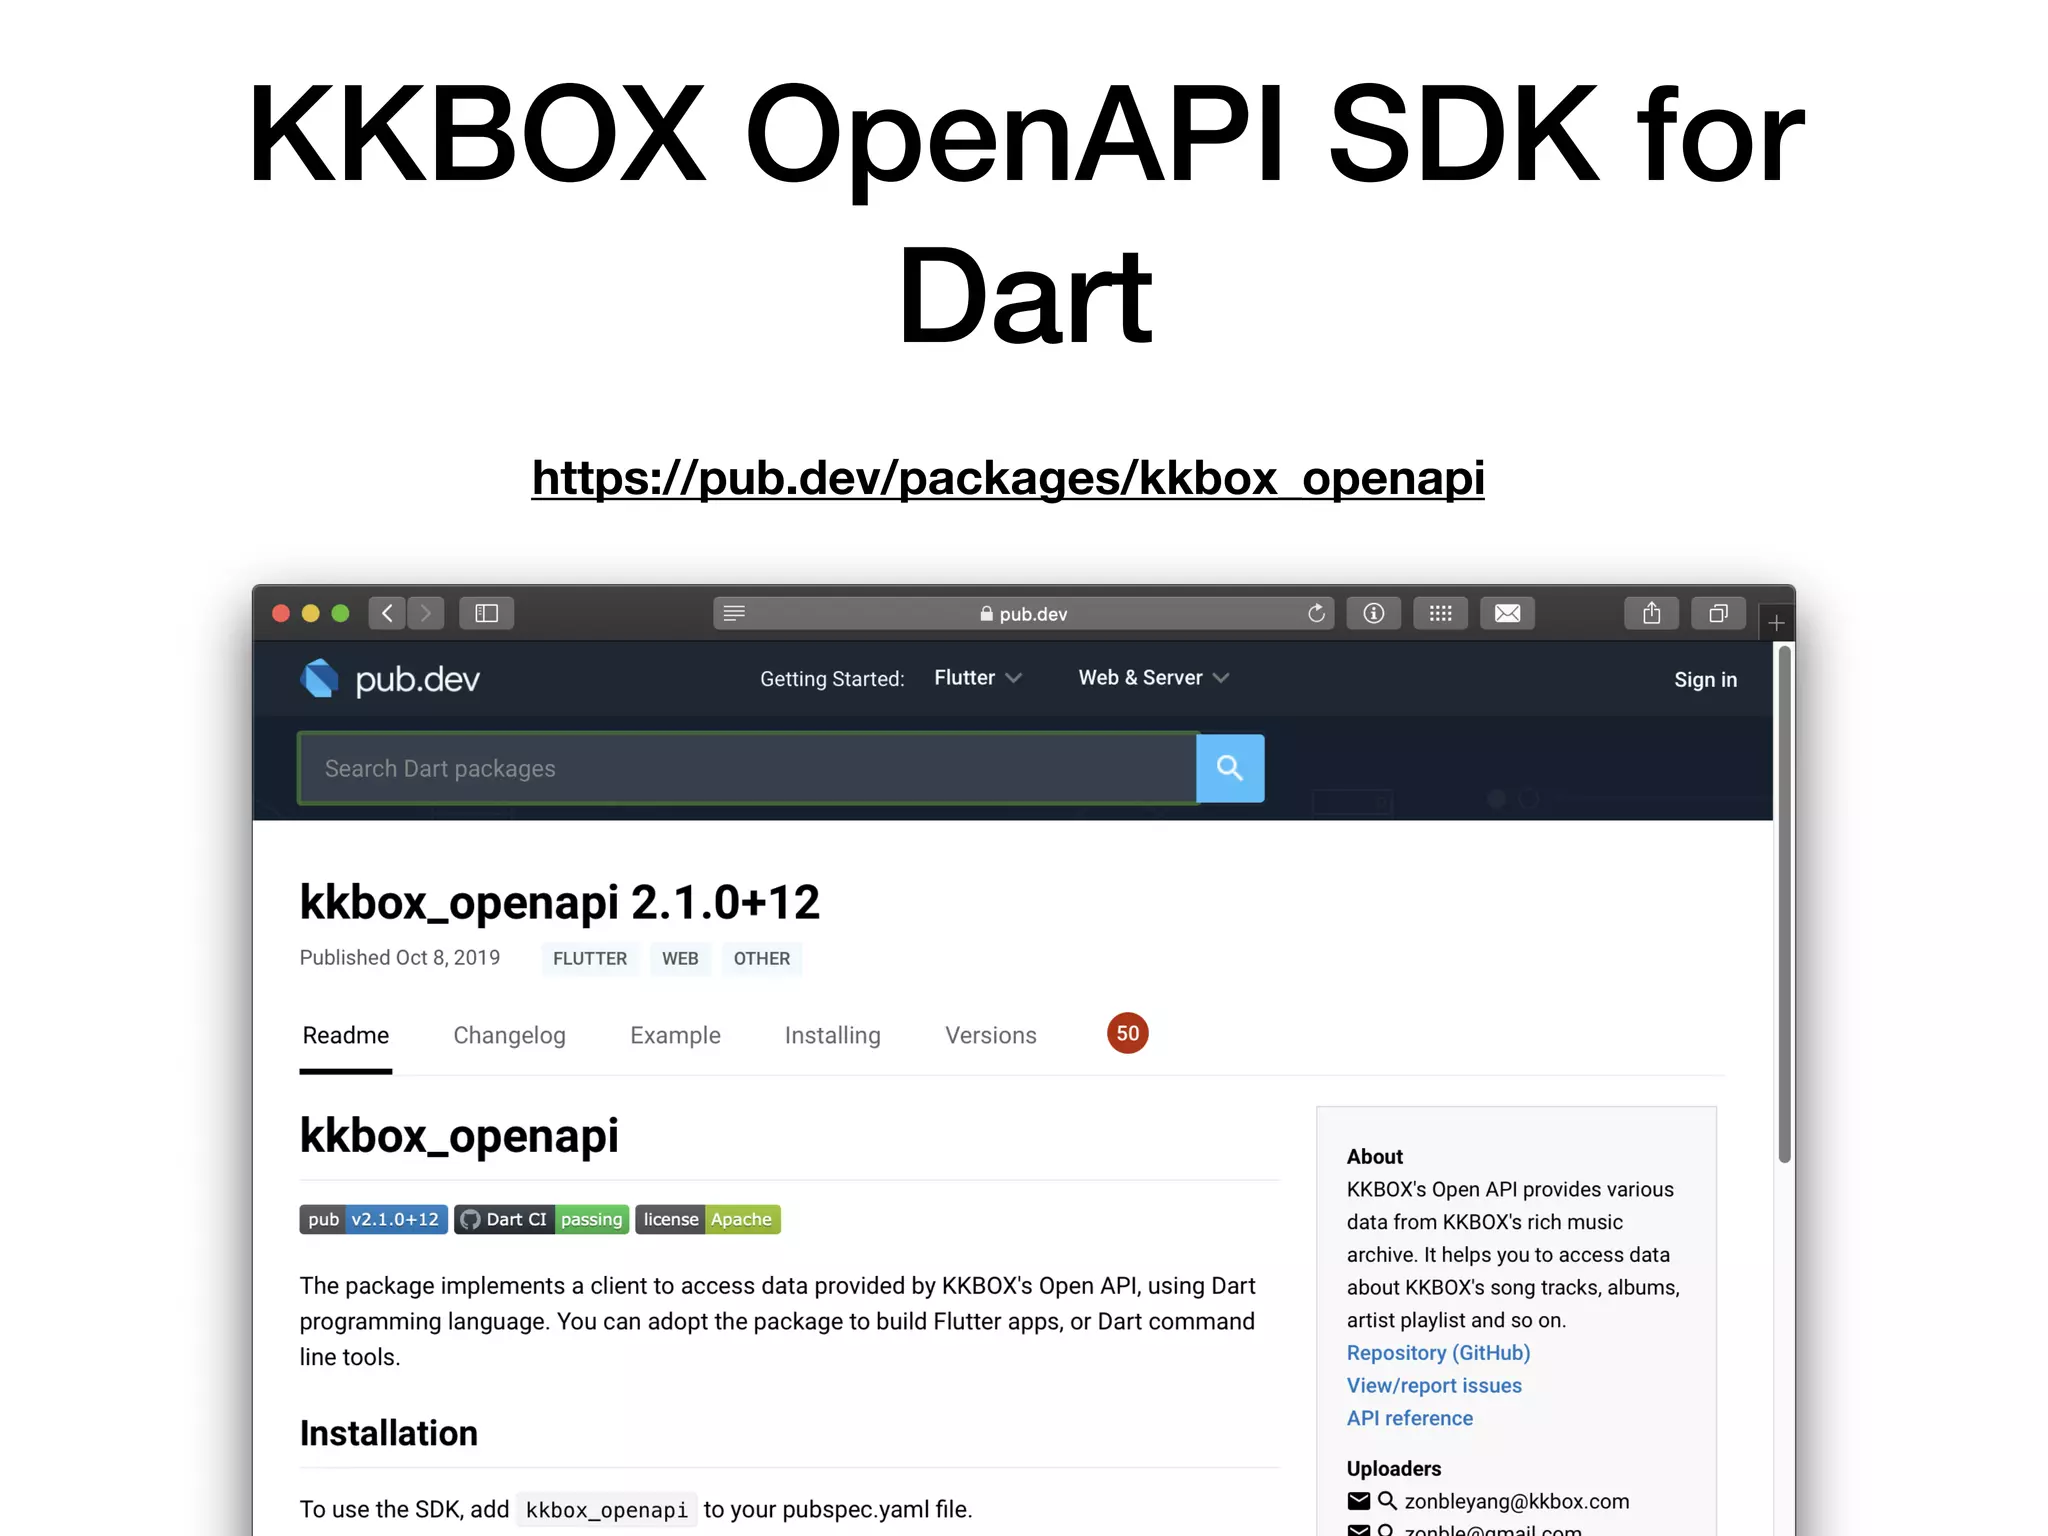Go back with Safari's back arrow
Viewport: 2048px width, 1536px height.
(387, 613)
